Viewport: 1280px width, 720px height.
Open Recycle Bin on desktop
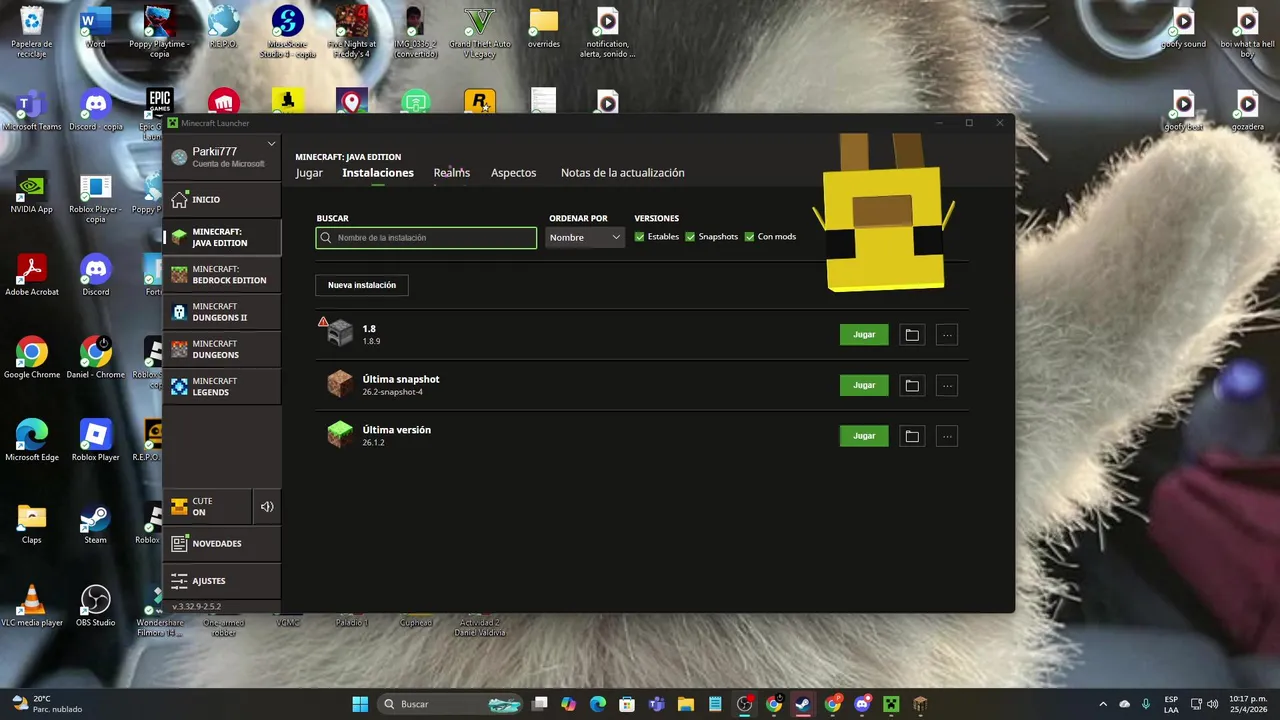[x=31, y=32]
